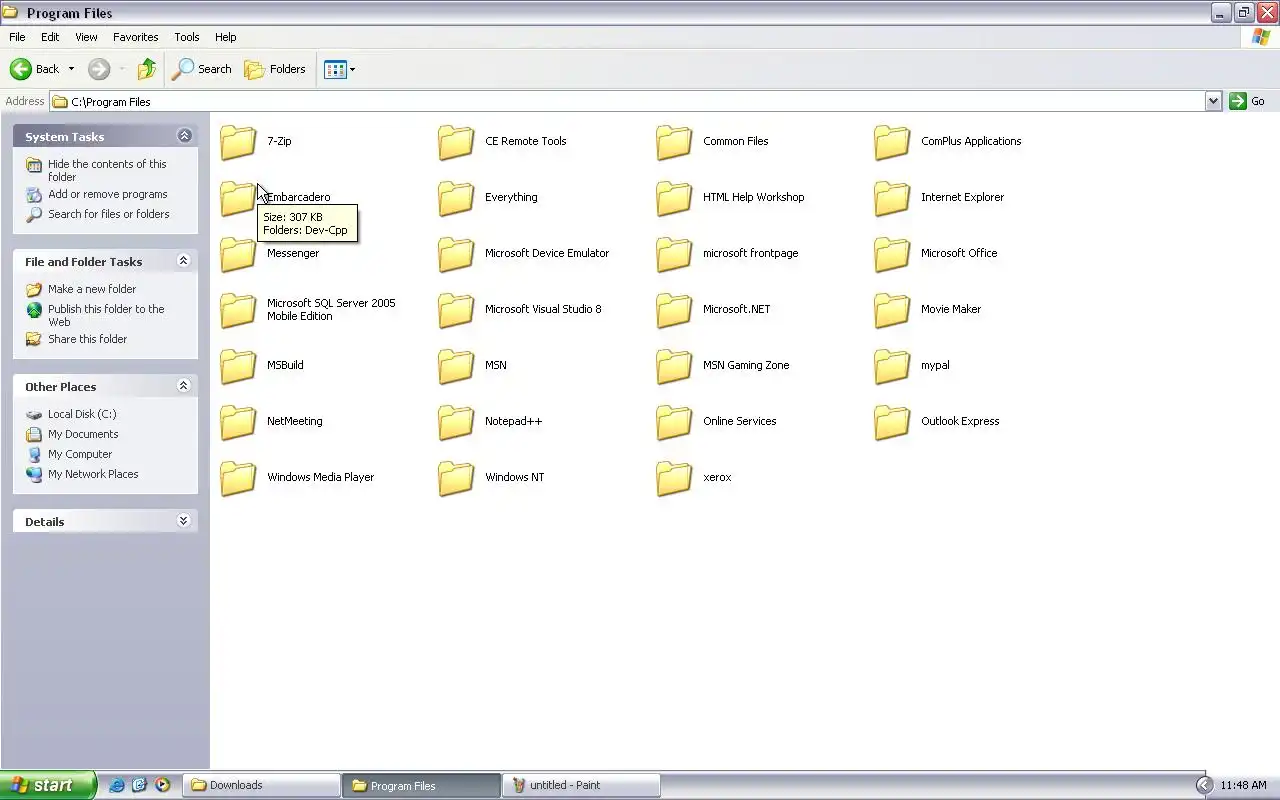Screen dimensions: 1280x800
Task: Select the Messenger folder icon
Action: point(238,254)
